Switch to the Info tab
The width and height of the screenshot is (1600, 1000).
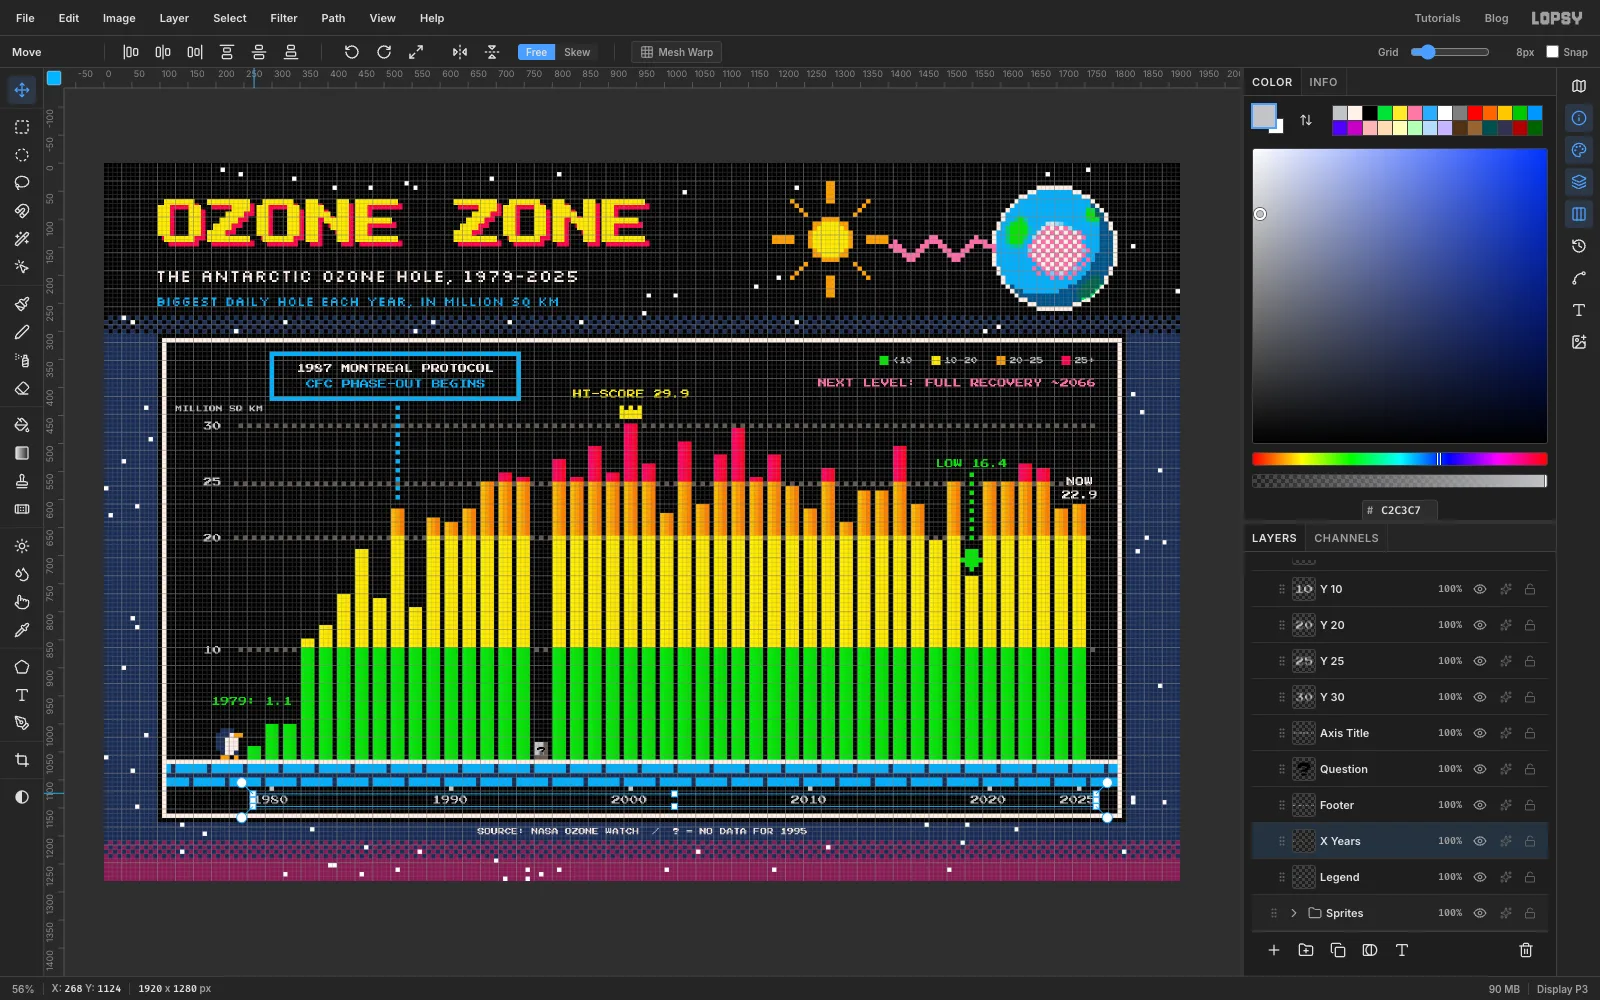pyautogui.click(x=1323, y=82)
